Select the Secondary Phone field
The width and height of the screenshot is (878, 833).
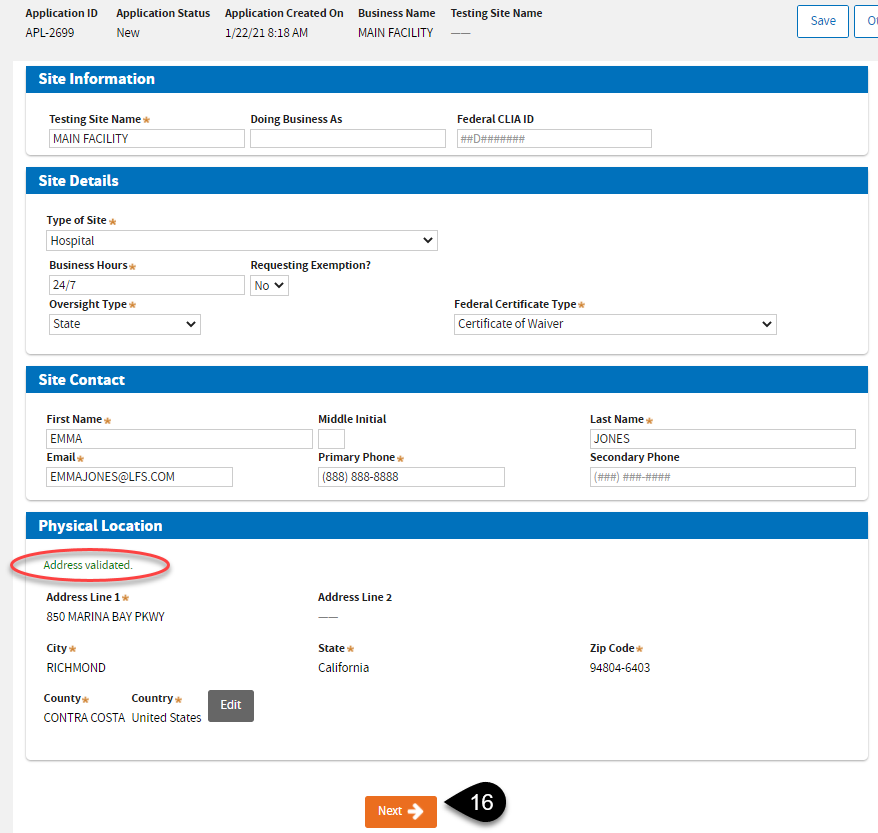(x=722, y=477)
